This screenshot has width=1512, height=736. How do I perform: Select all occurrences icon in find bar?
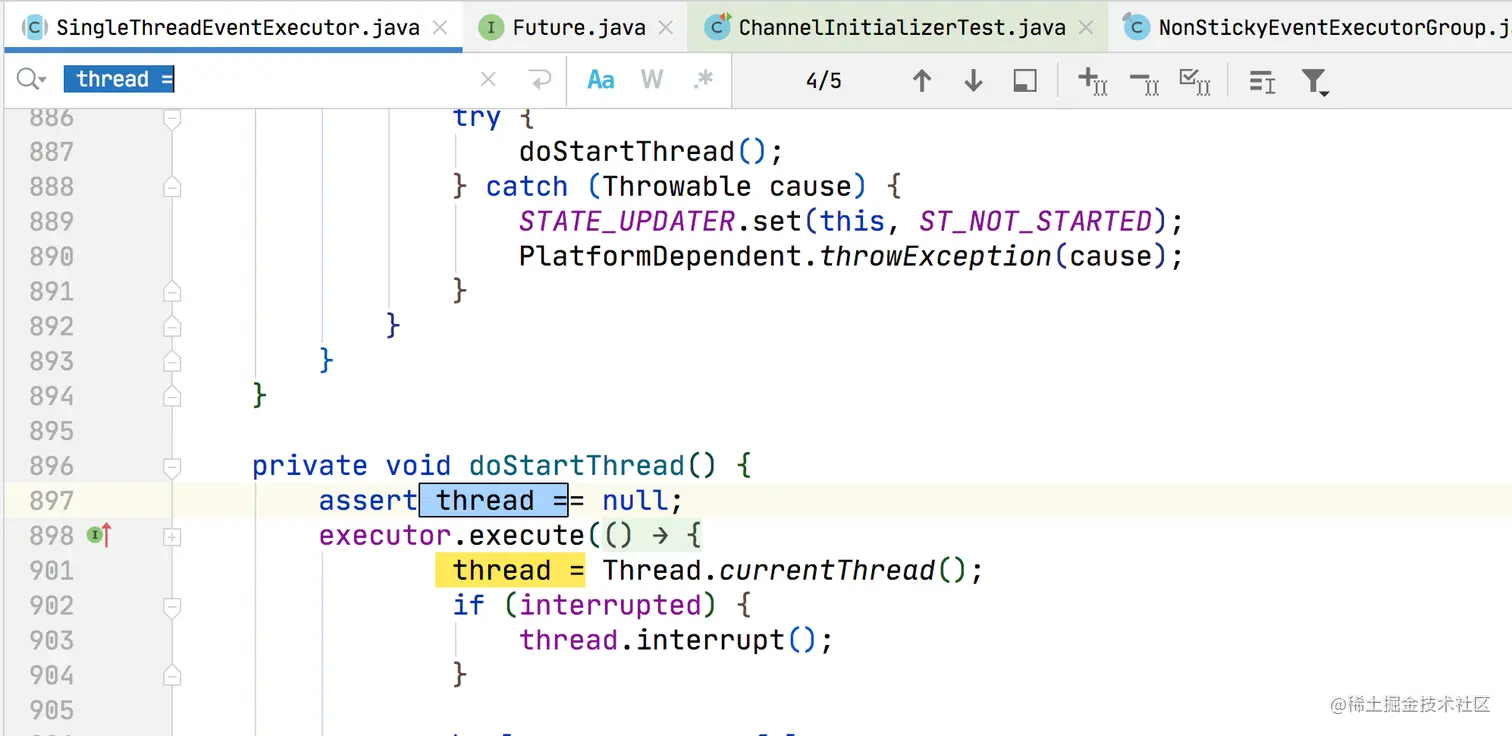[x=1195, y=81]
